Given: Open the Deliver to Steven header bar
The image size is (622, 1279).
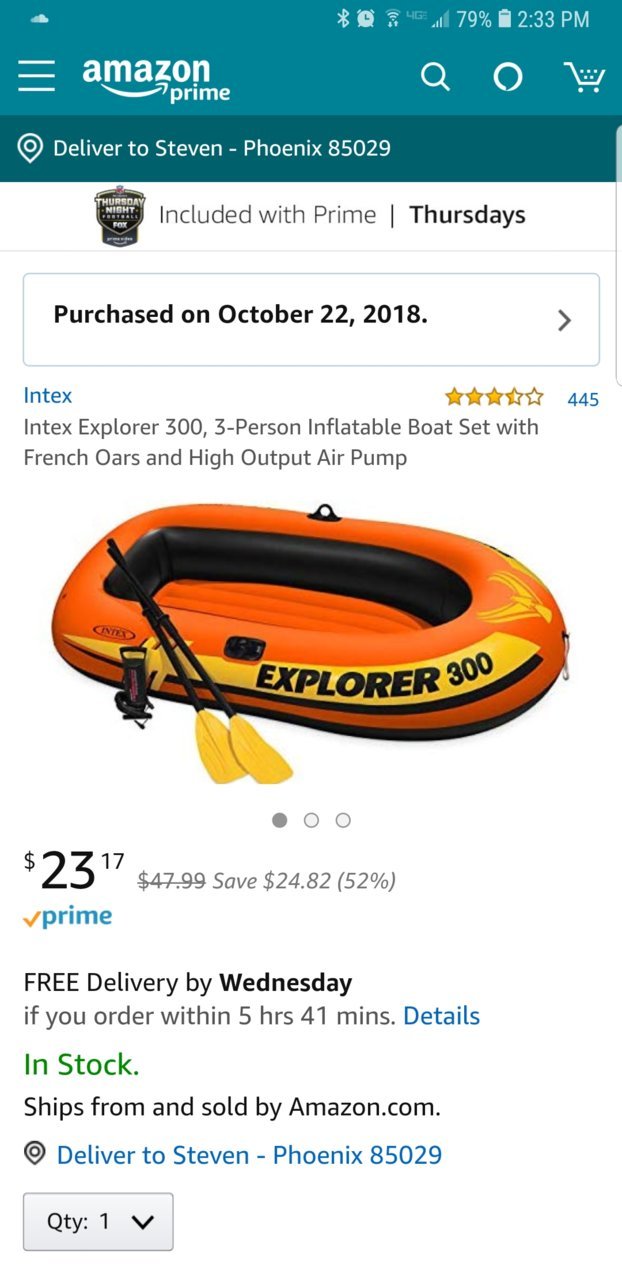Looking at the screenshot, I should (x=311, y=149).
